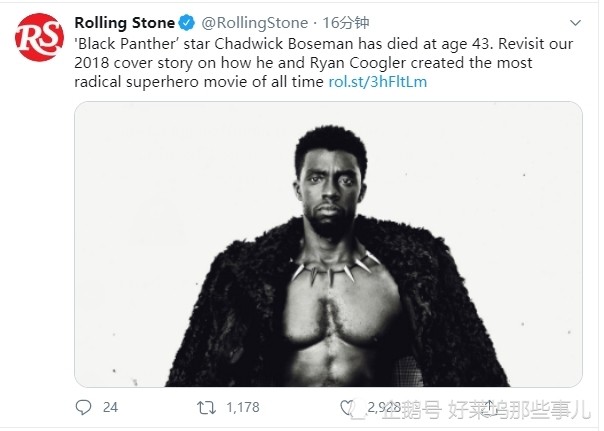Click the penguin watermark logo
The height and width of the screenshot is (431, 604).
357,409
